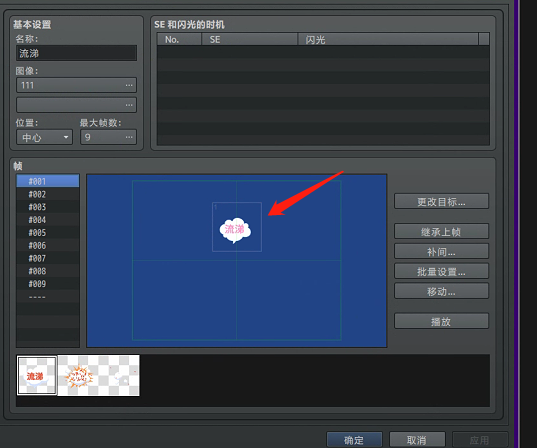
Task: Select frame #004 in the frame list
Action: (48, 220)
